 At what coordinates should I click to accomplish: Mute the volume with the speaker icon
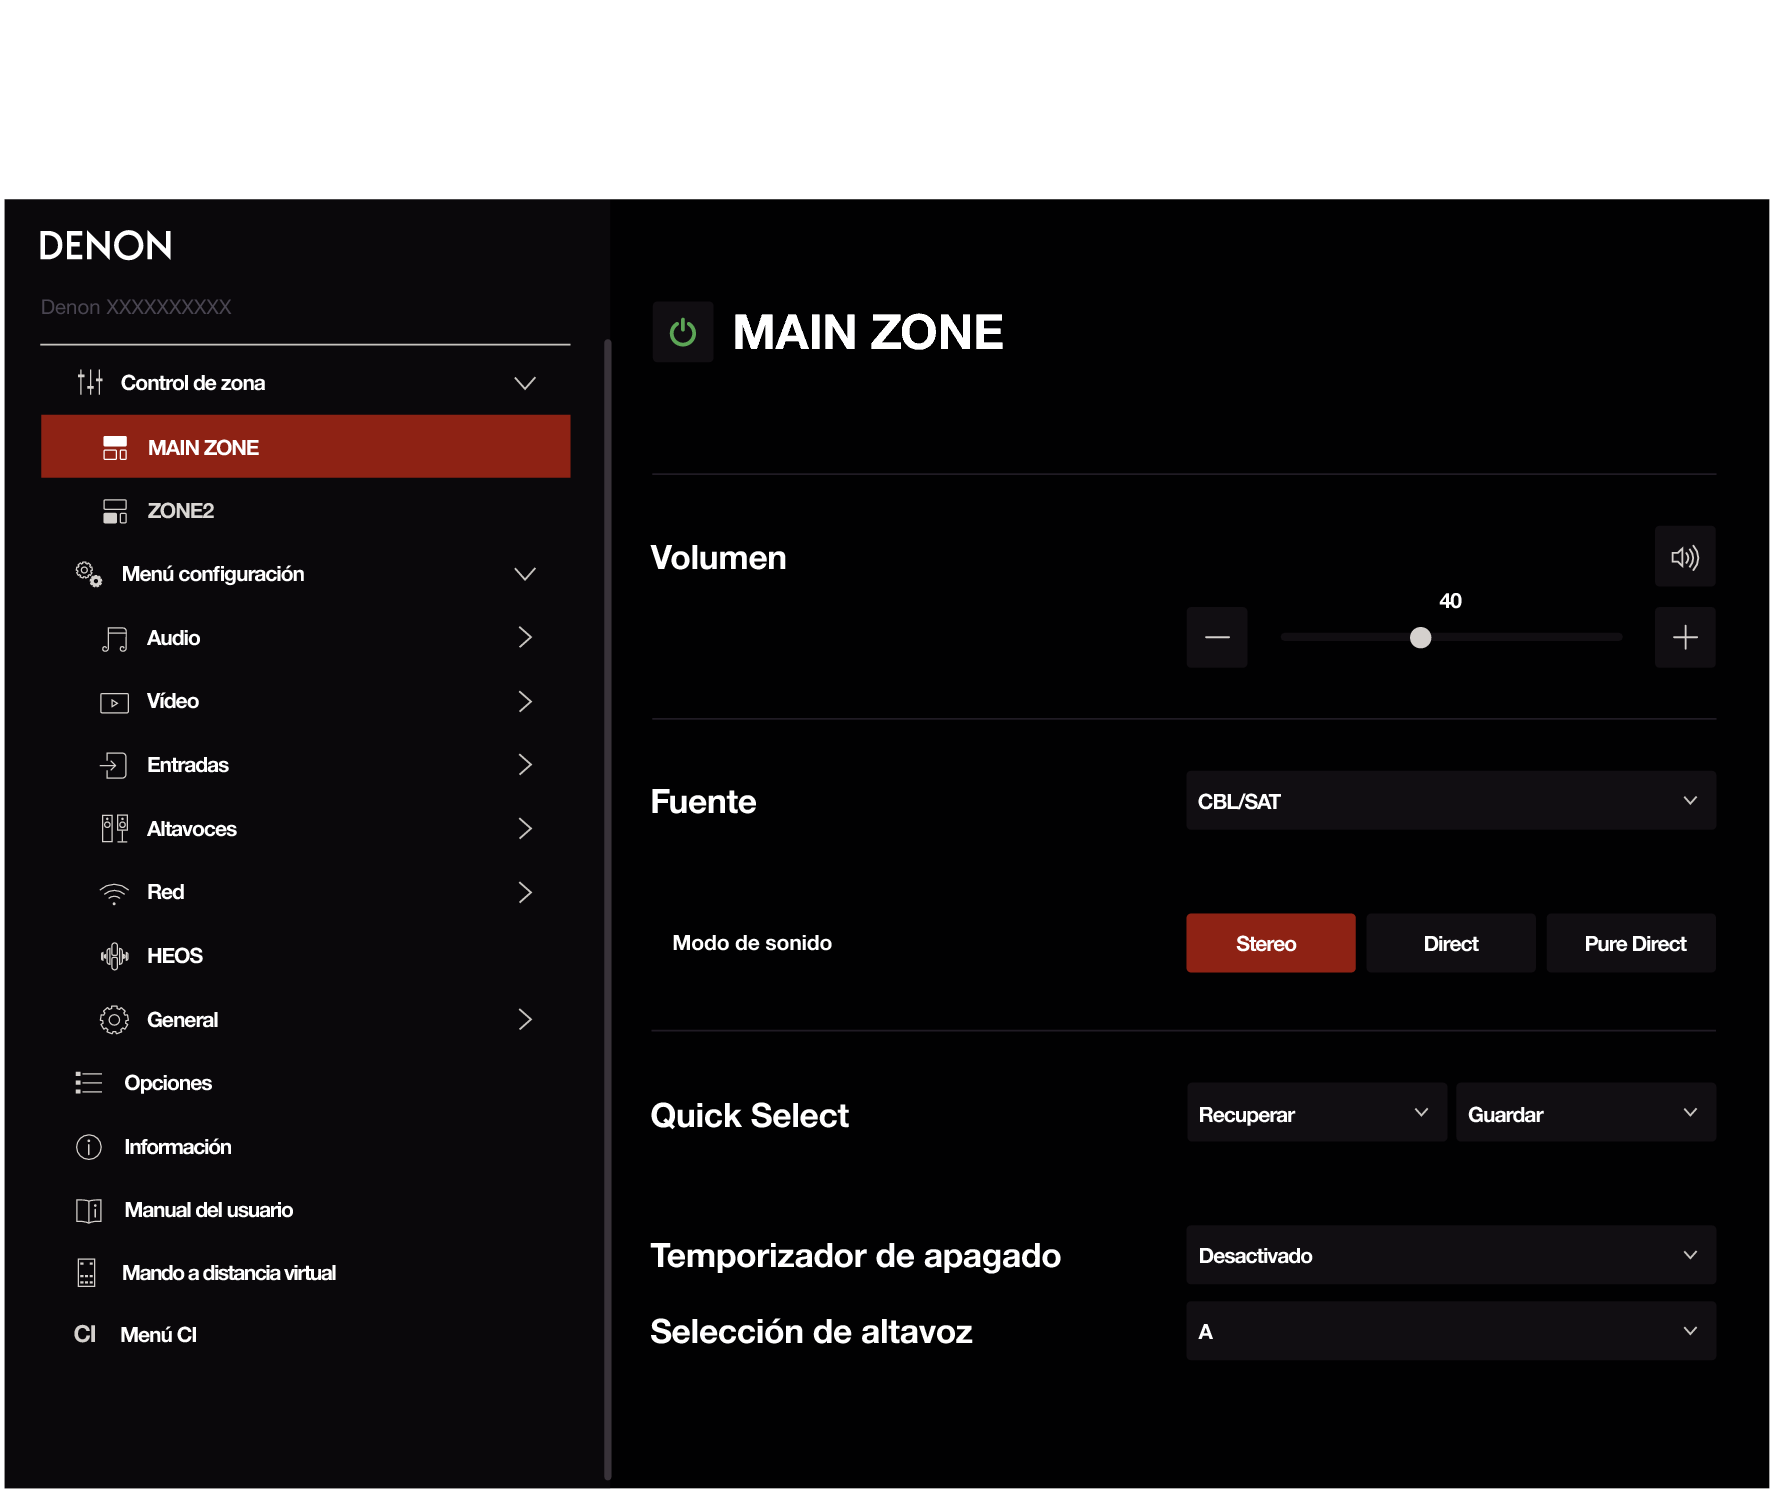(x=1685, y=557)
